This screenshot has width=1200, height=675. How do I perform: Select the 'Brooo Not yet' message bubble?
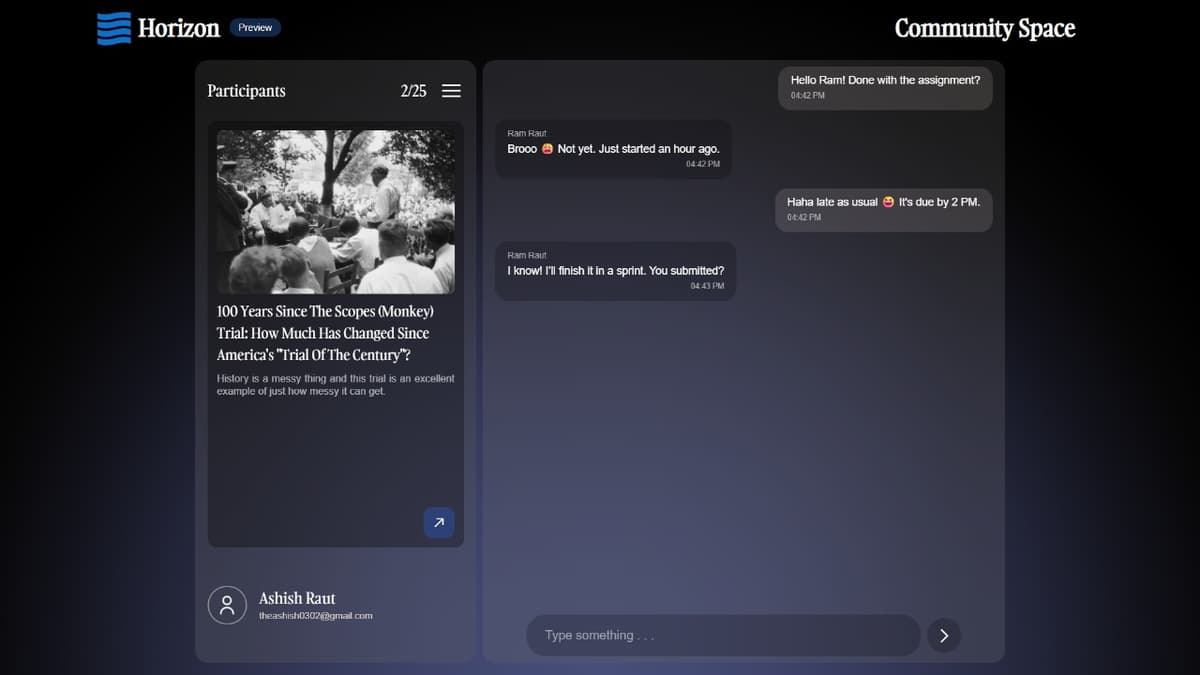[x=613, y=149]
